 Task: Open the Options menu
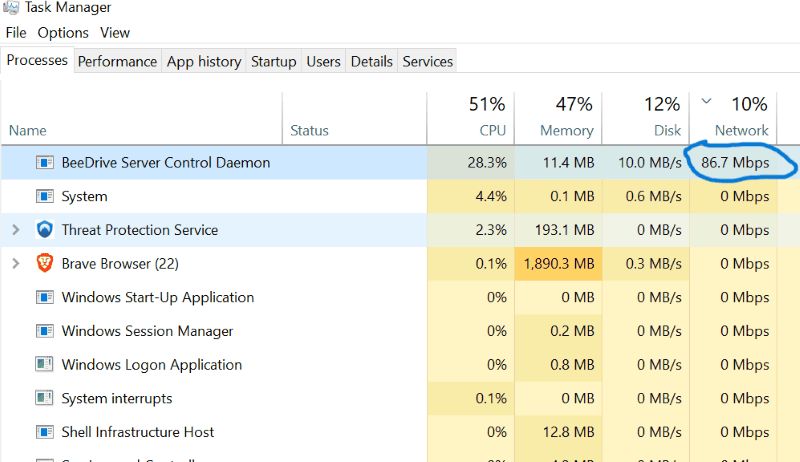(x=63, y=33)
